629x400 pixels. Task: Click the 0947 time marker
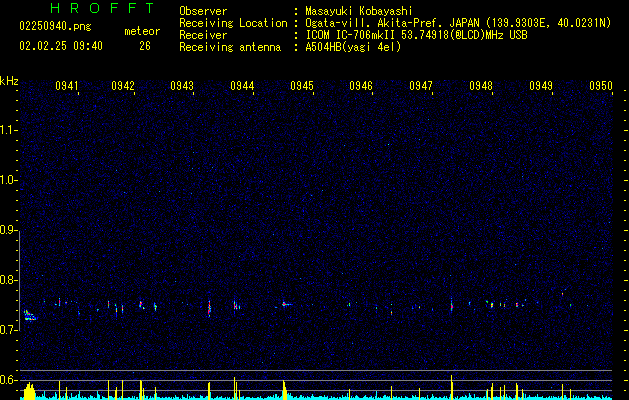coord(421,86)
